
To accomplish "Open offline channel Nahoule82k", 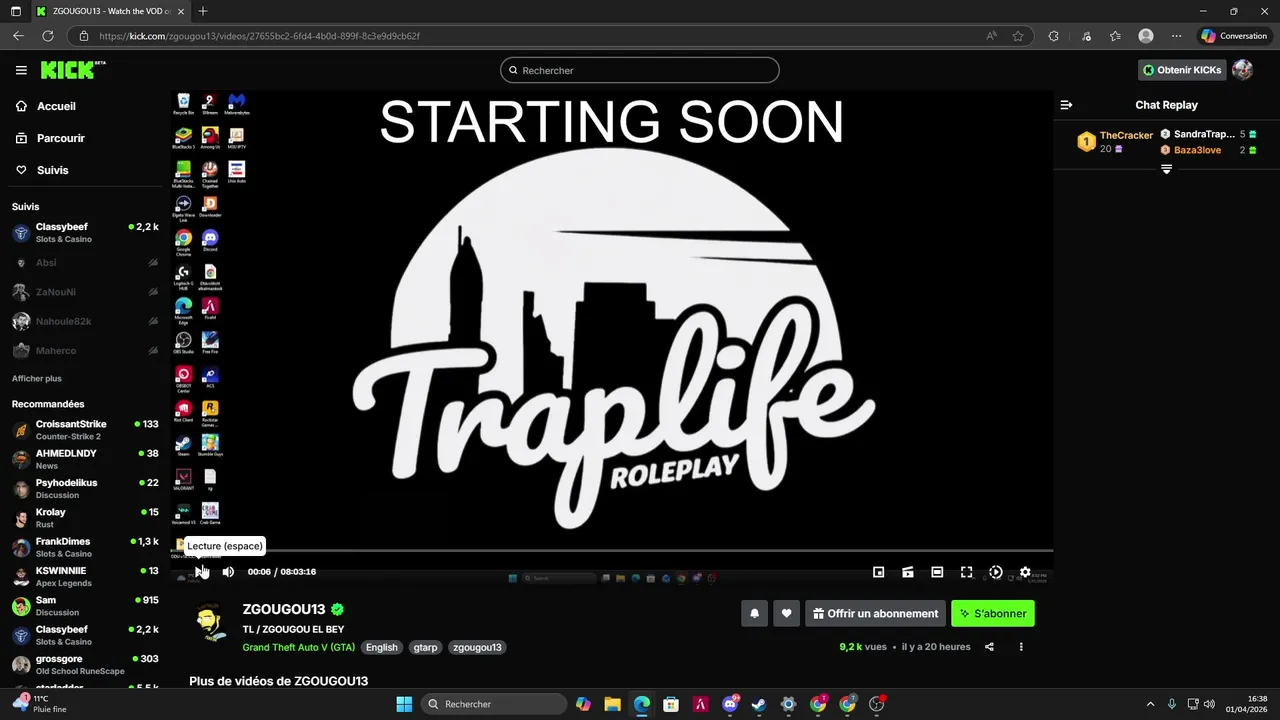I will point(85,321).
